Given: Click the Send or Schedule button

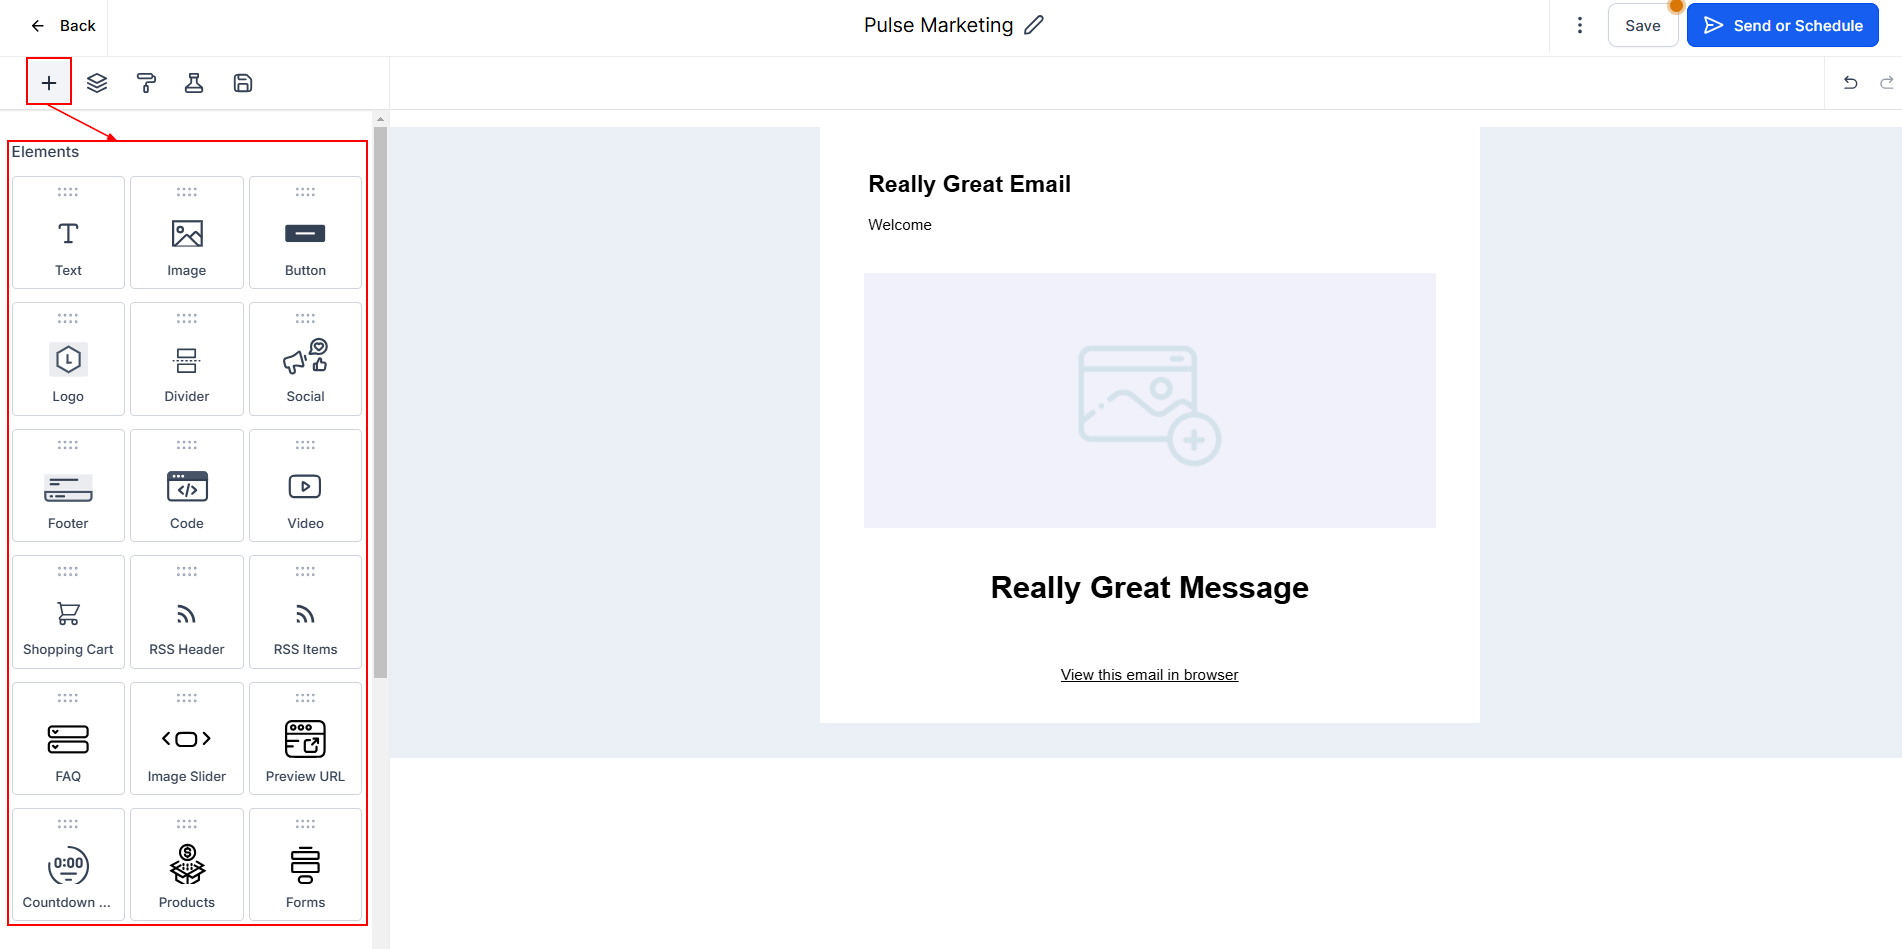Looking at the screenshot, I should pyautogui.click(x=1783, y=25).
